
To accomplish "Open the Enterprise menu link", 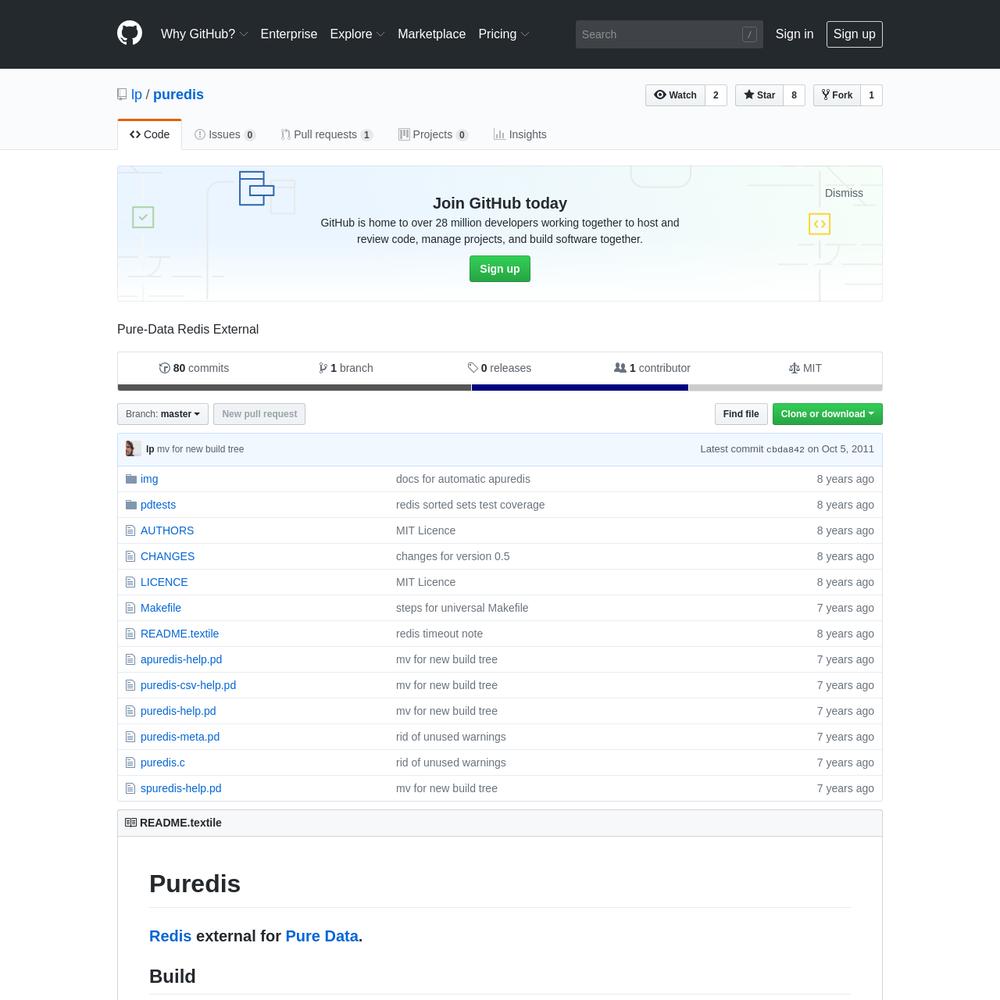I will (x=289, y=34).
